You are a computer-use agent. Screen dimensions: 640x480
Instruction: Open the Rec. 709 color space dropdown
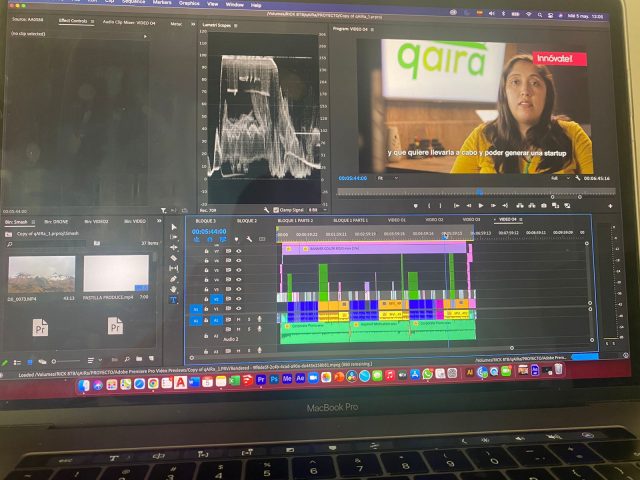[x=210, y=210]
